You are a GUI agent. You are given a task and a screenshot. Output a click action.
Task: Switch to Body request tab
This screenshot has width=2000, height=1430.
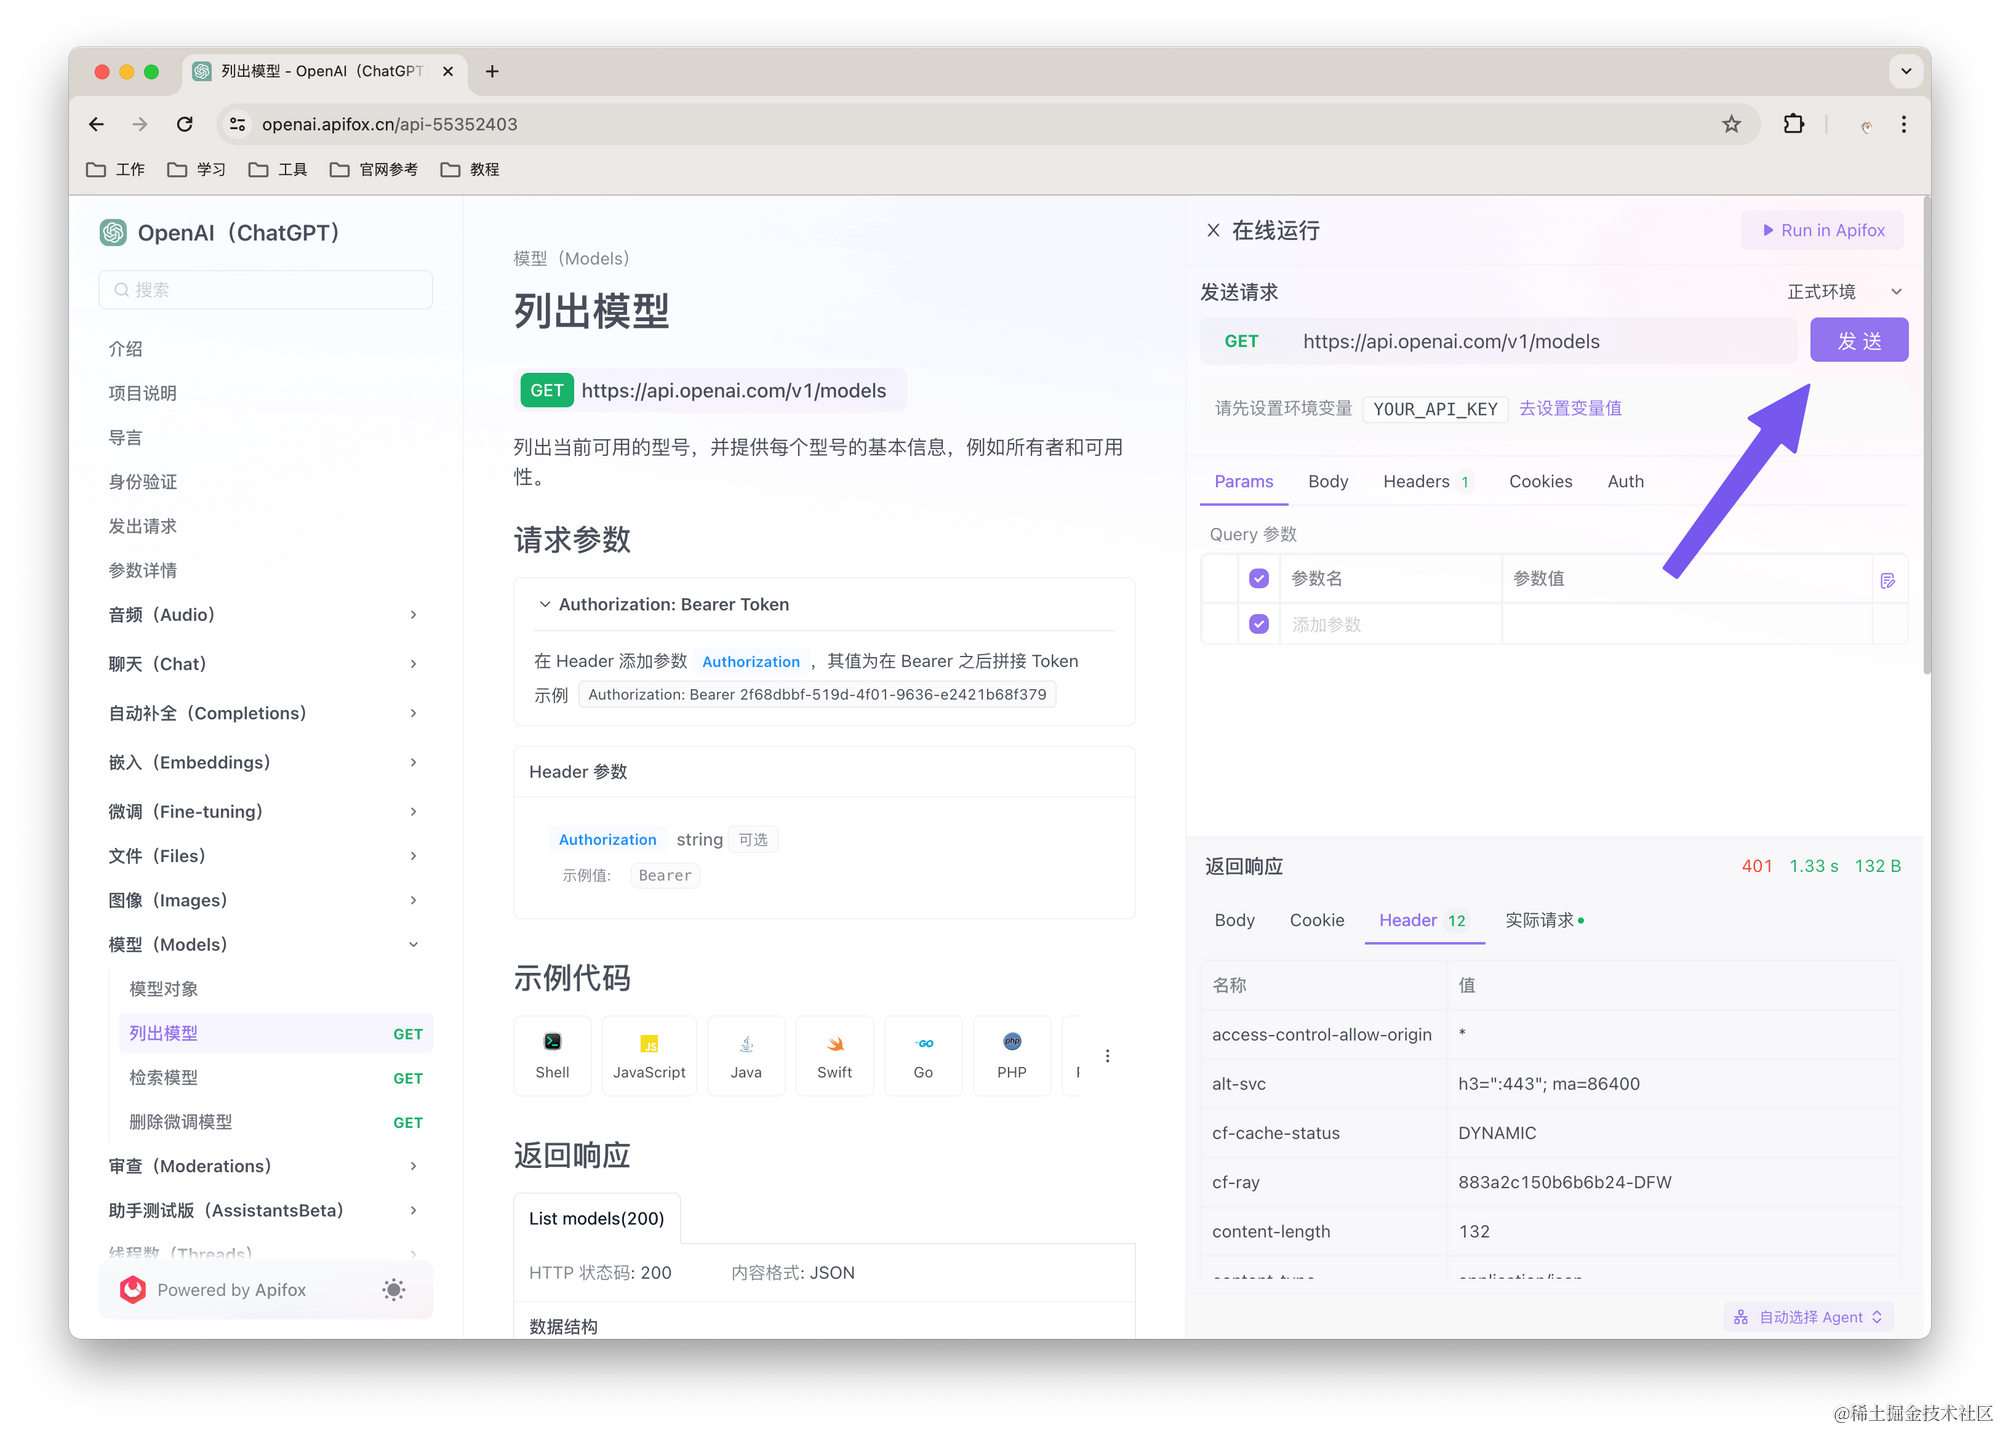(1328, 482)
